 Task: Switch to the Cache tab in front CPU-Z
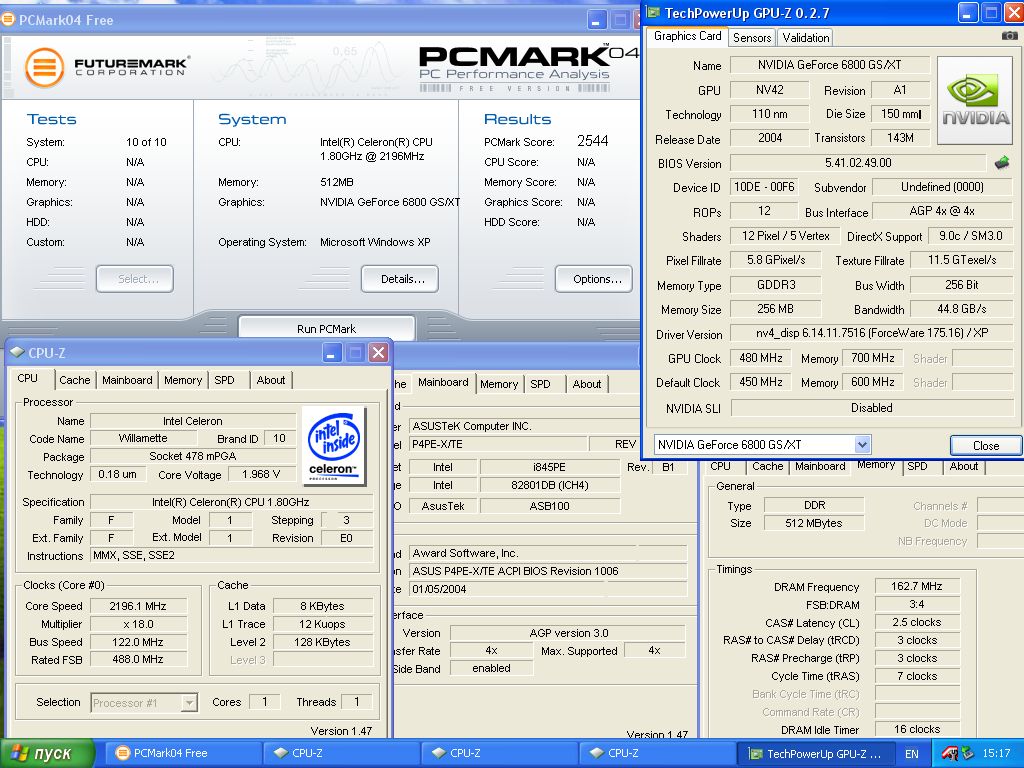74,380
